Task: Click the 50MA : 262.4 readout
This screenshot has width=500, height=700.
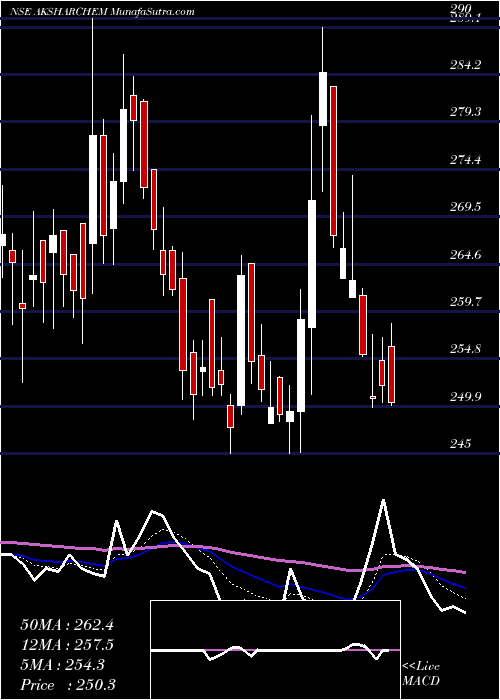Action: pyautogui.click(x=67, y=625)
